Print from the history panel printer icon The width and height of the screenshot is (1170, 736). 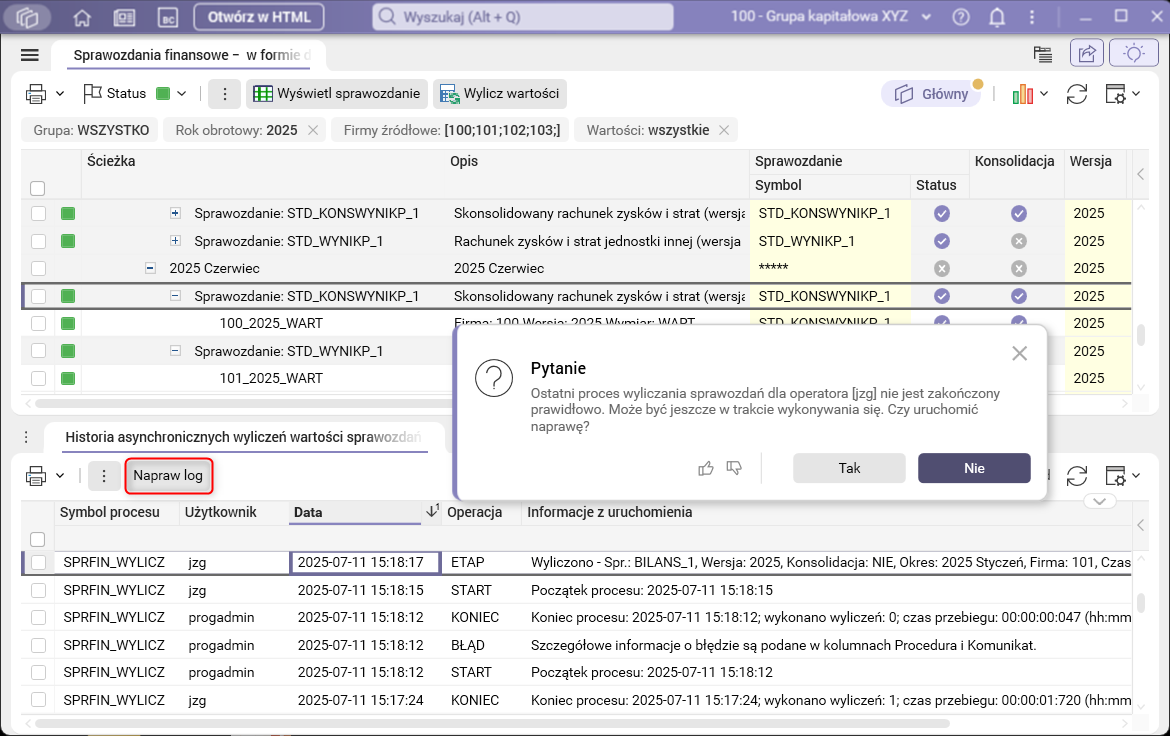click(36, 475)
